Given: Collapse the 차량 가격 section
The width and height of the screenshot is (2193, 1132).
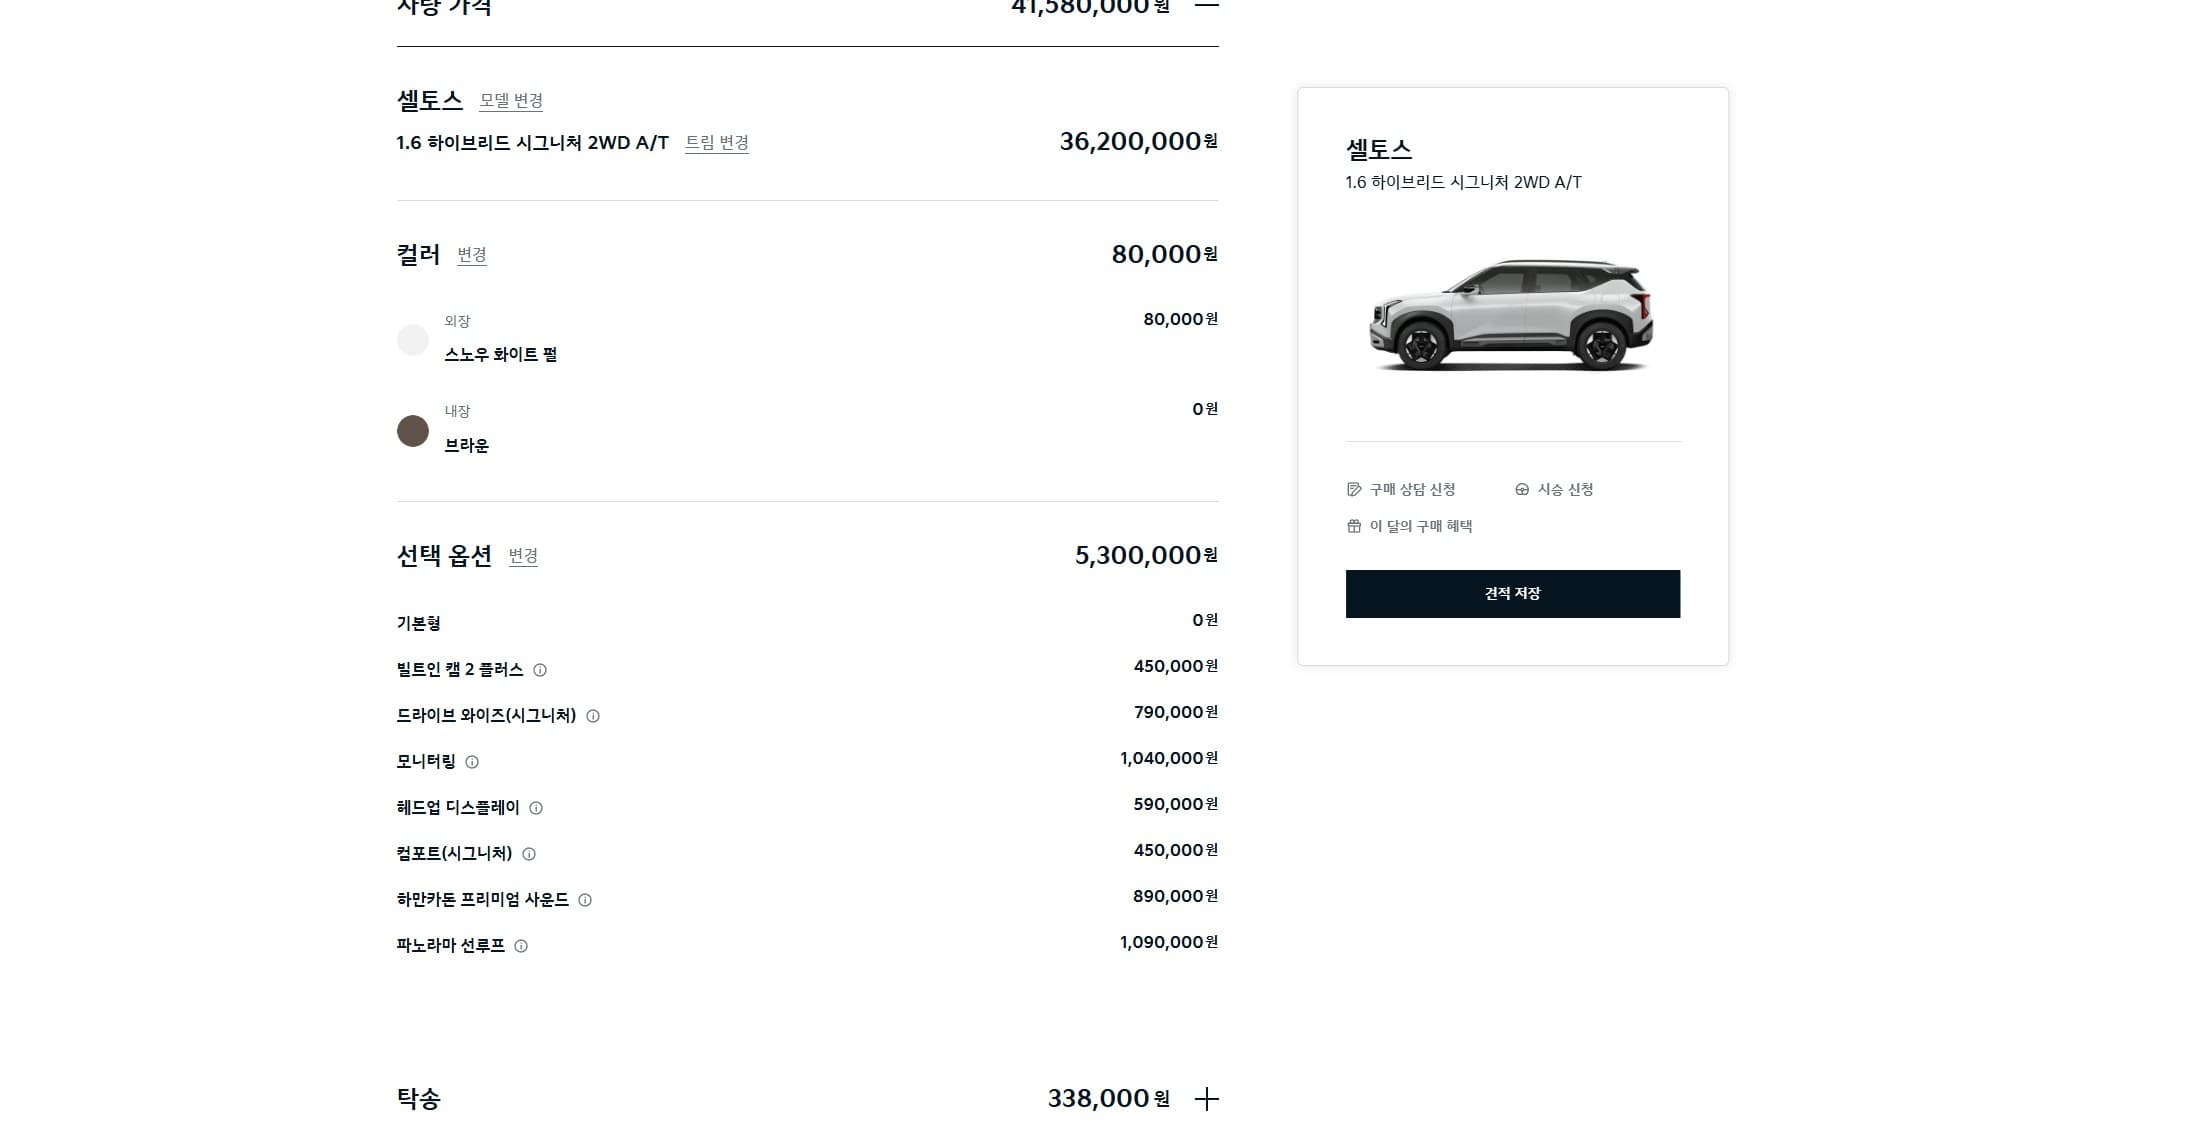Looking at the screenshot, I should pyautogui.click(x=1207, y=5).
